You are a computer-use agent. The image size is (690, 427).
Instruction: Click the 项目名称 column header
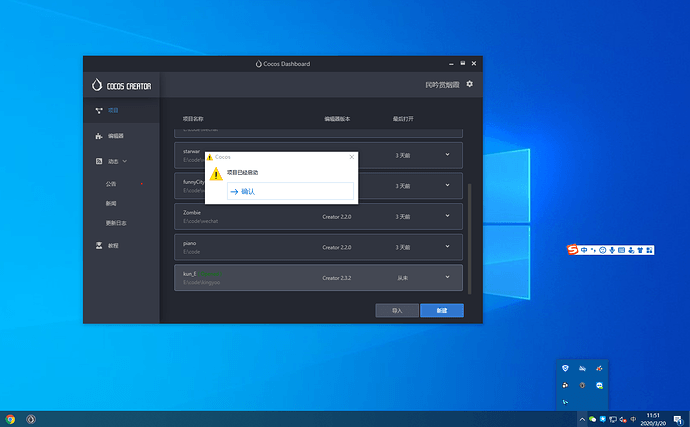point(193,119)
